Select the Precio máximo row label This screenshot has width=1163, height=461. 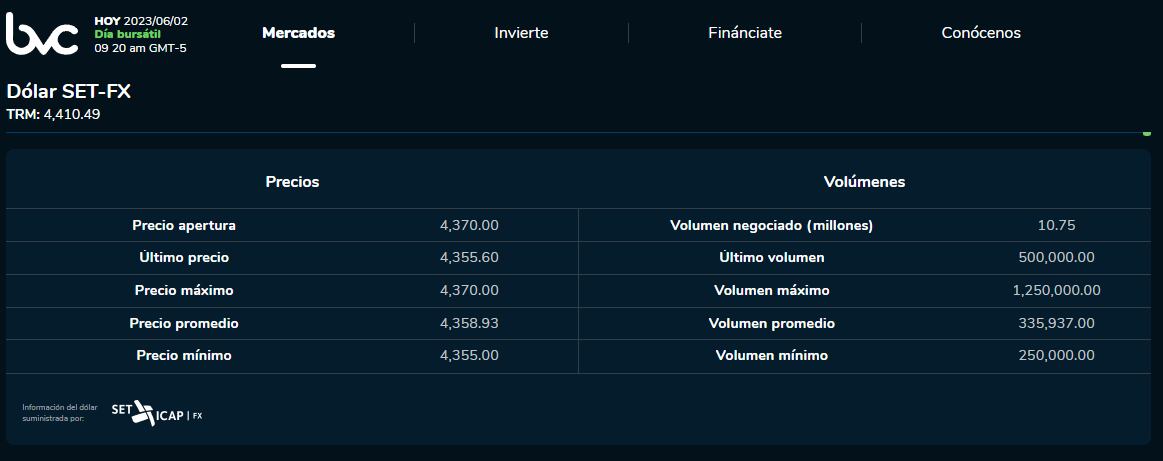click(x=184, y=290)
